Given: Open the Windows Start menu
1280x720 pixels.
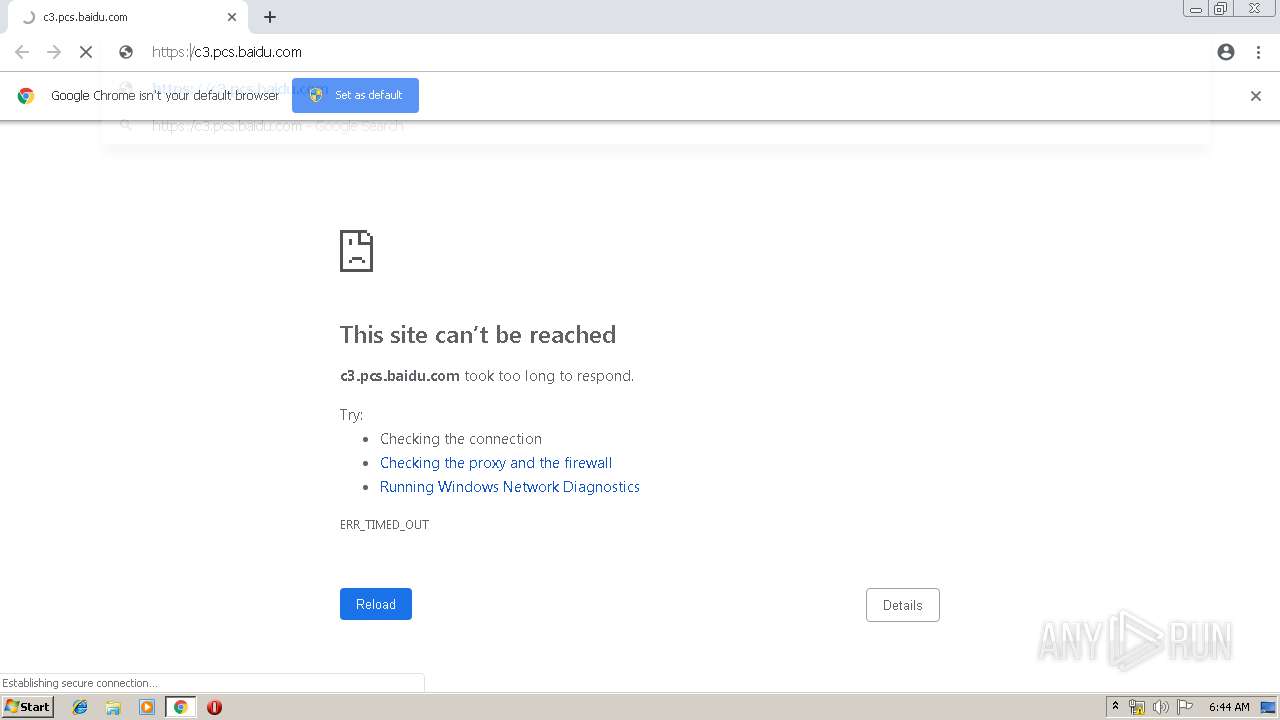Looking at the screenshot, I should [27, 707].
